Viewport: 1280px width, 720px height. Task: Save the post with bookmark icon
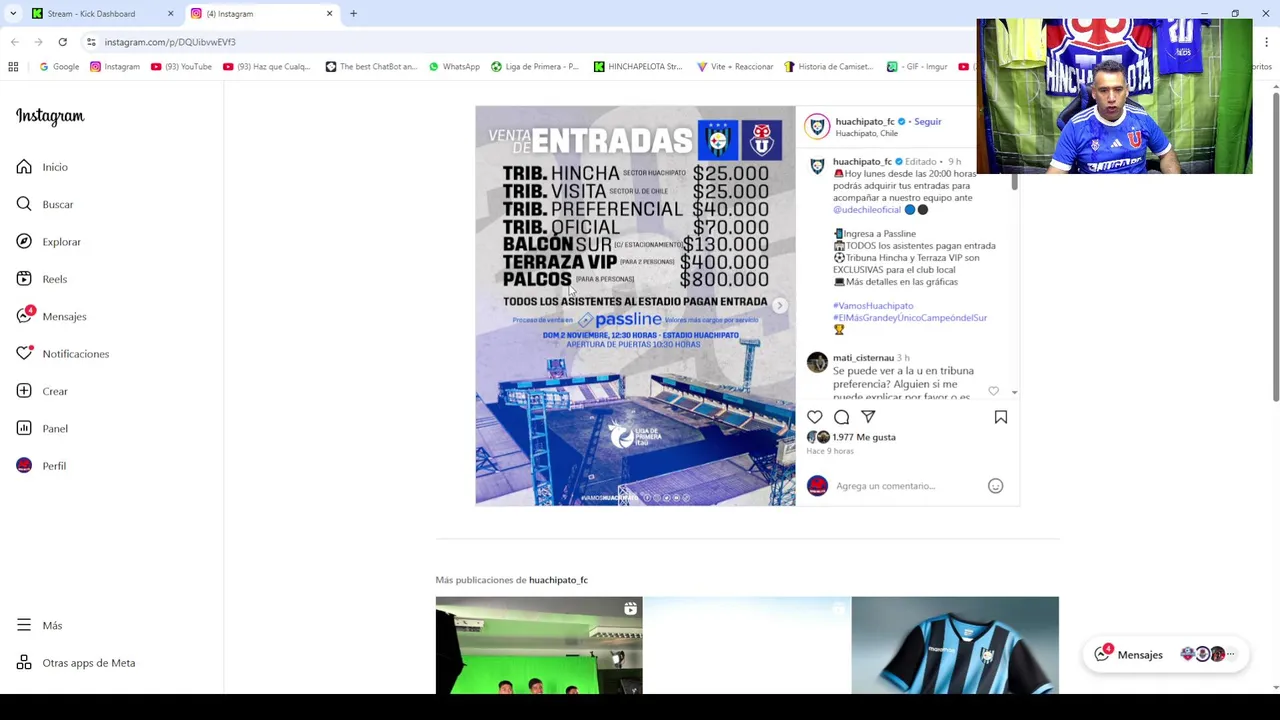[1000, 417]
